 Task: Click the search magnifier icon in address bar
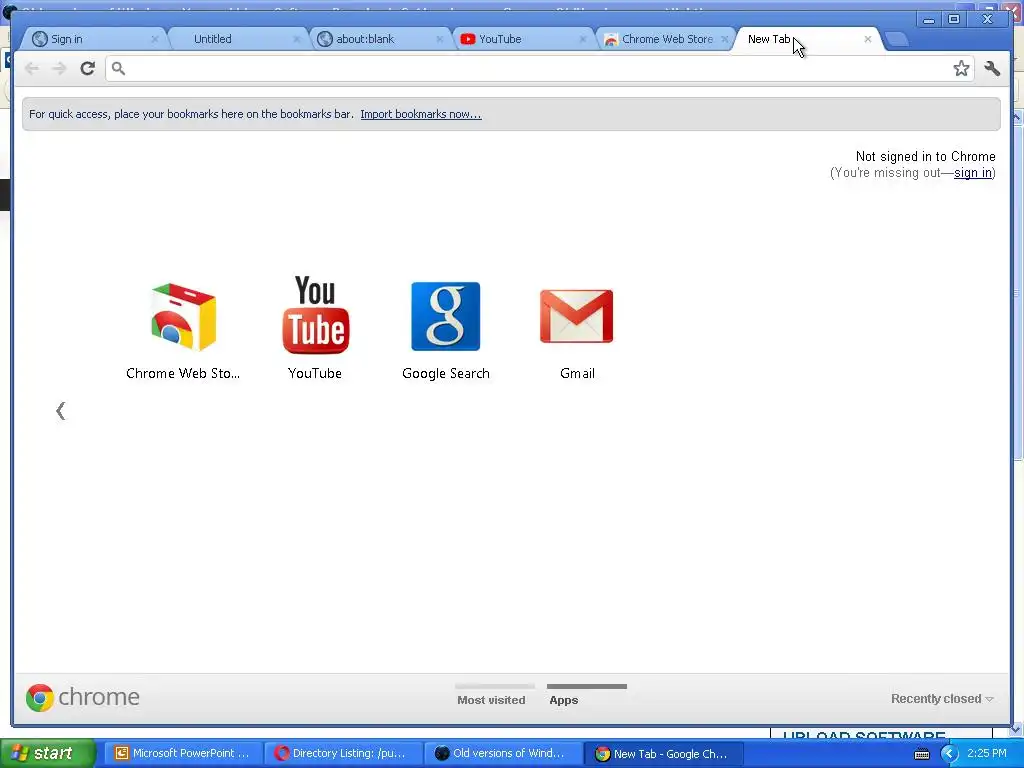tap(118, 68)
